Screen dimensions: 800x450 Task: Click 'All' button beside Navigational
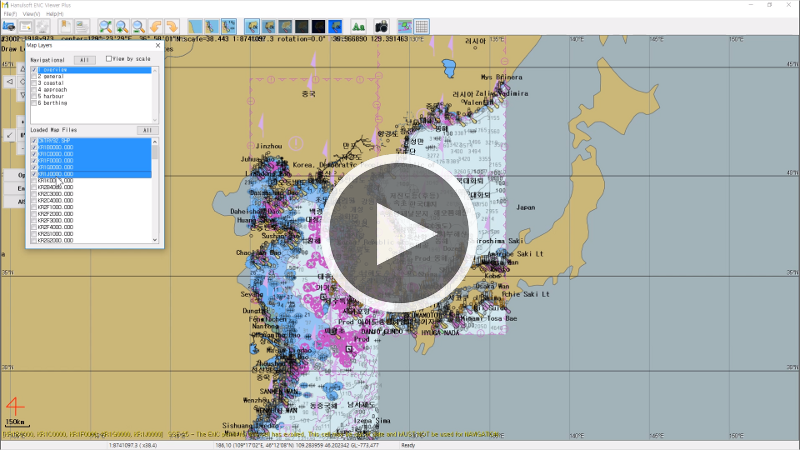point(84,60)
